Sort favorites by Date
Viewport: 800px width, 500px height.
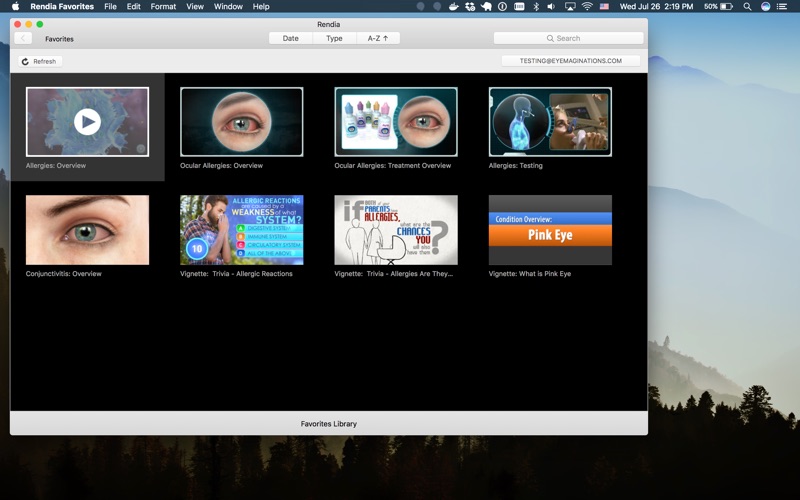click(290, 38)
